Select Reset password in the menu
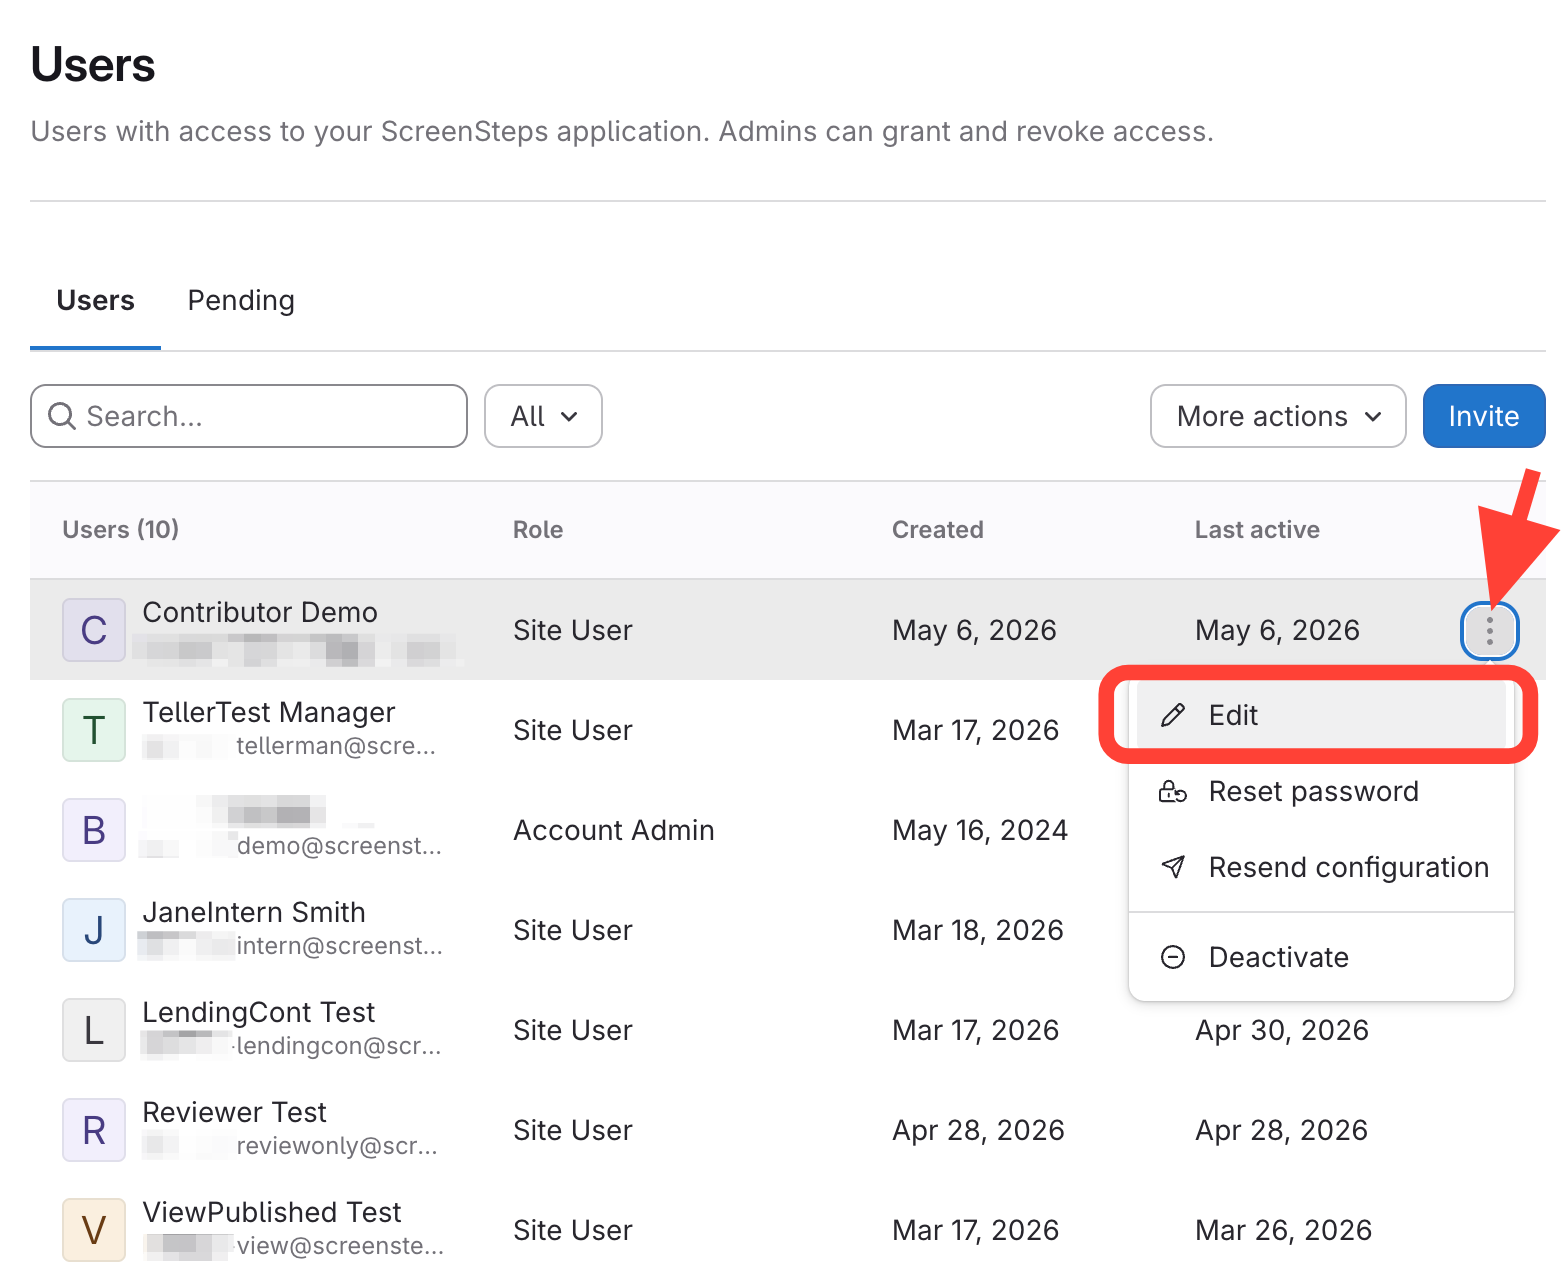The image size is (1564, 1268). 1321,791
